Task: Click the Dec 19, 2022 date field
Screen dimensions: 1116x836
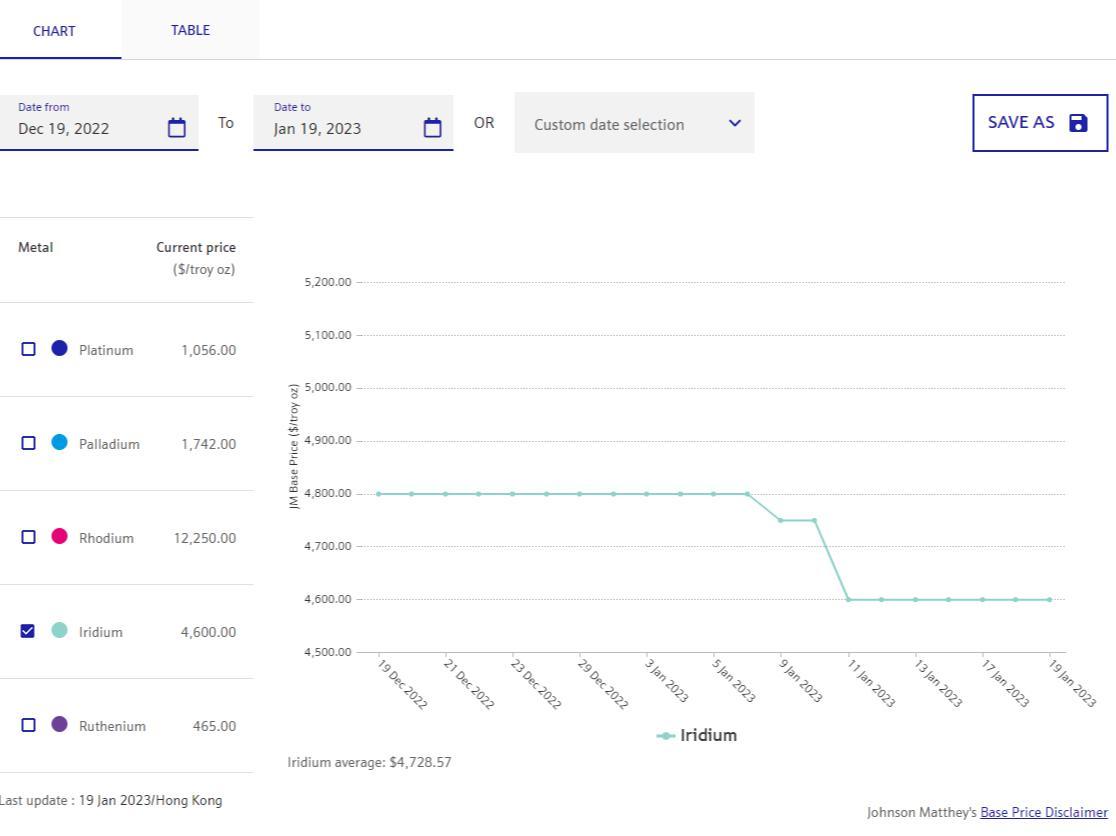Action: tap(80, 128)
